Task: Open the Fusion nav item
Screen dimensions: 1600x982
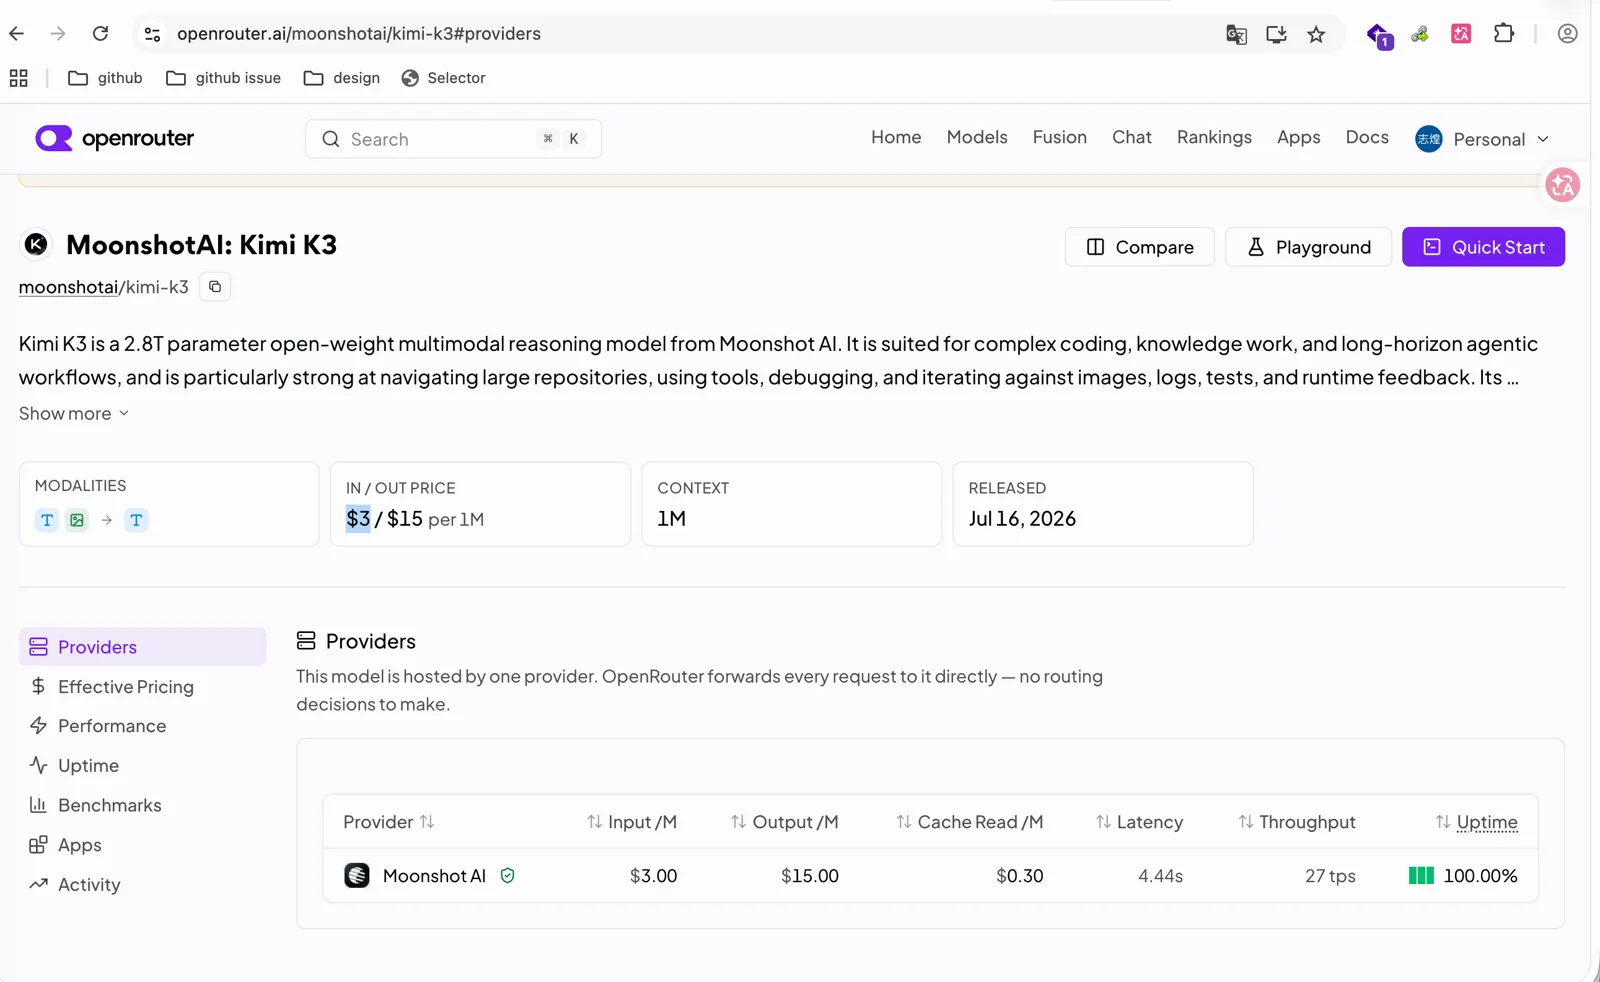Action: (1060, 137)
